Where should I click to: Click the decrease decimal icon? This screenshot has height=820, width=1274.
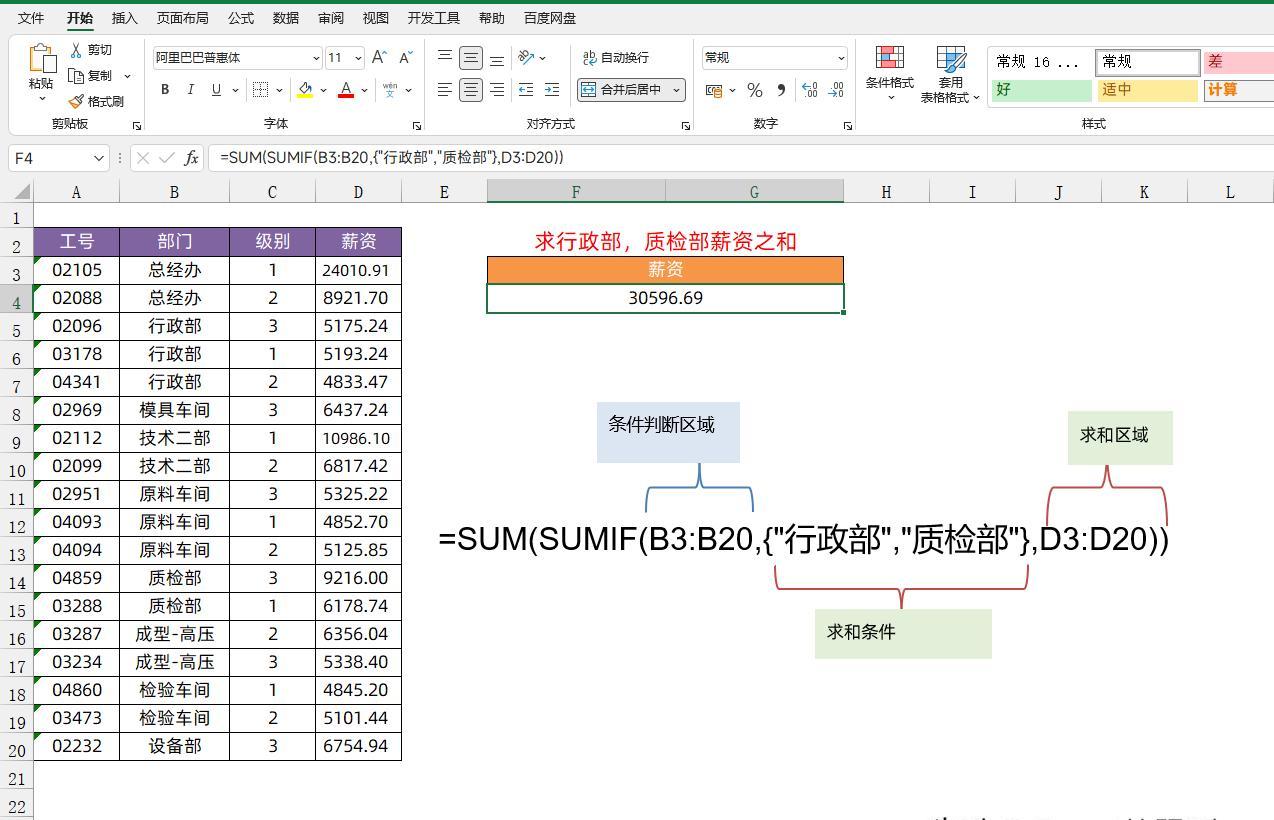(836, 90)
